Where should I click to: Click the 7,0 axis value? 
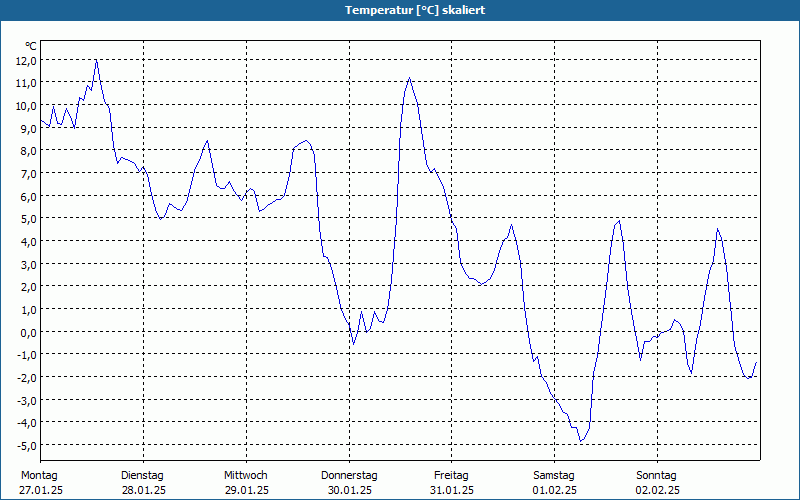[x=29, y=174]
